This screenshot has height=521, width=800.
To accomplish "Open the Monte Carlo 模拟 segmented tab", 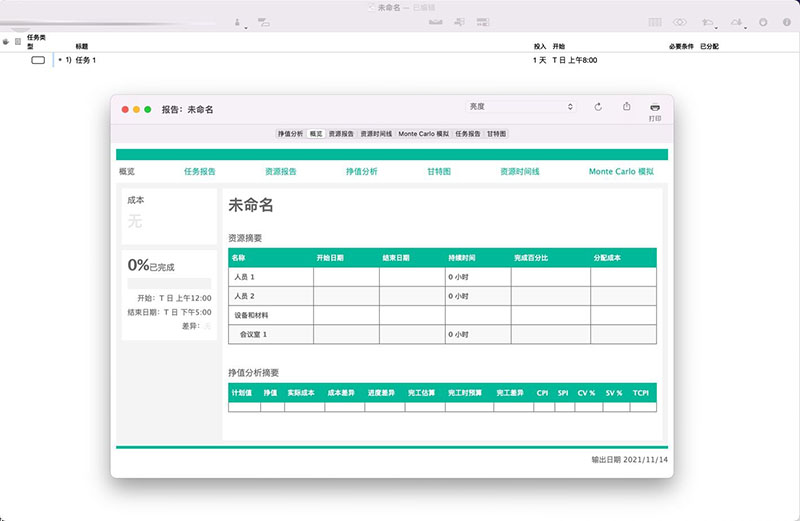I will coord(423,134).
